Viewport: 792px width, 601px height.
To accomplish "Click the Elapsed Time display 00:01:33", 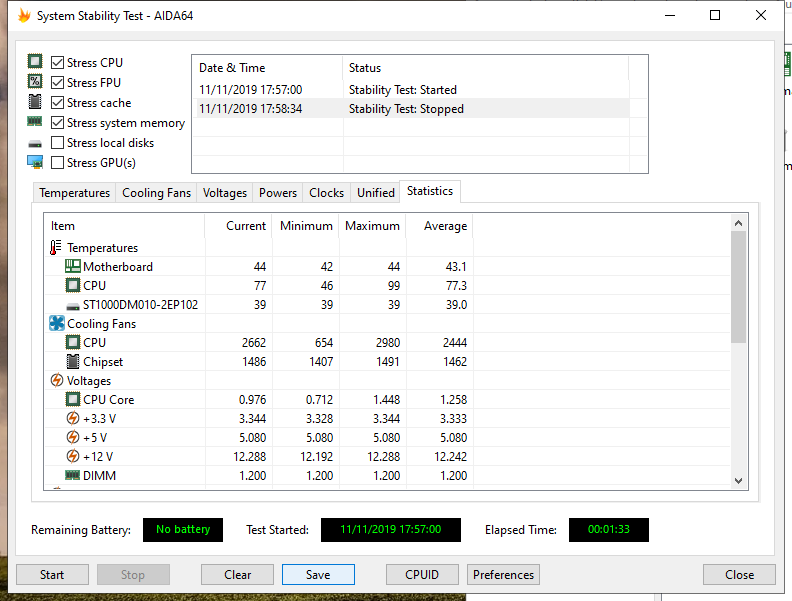I will [609, 530].
